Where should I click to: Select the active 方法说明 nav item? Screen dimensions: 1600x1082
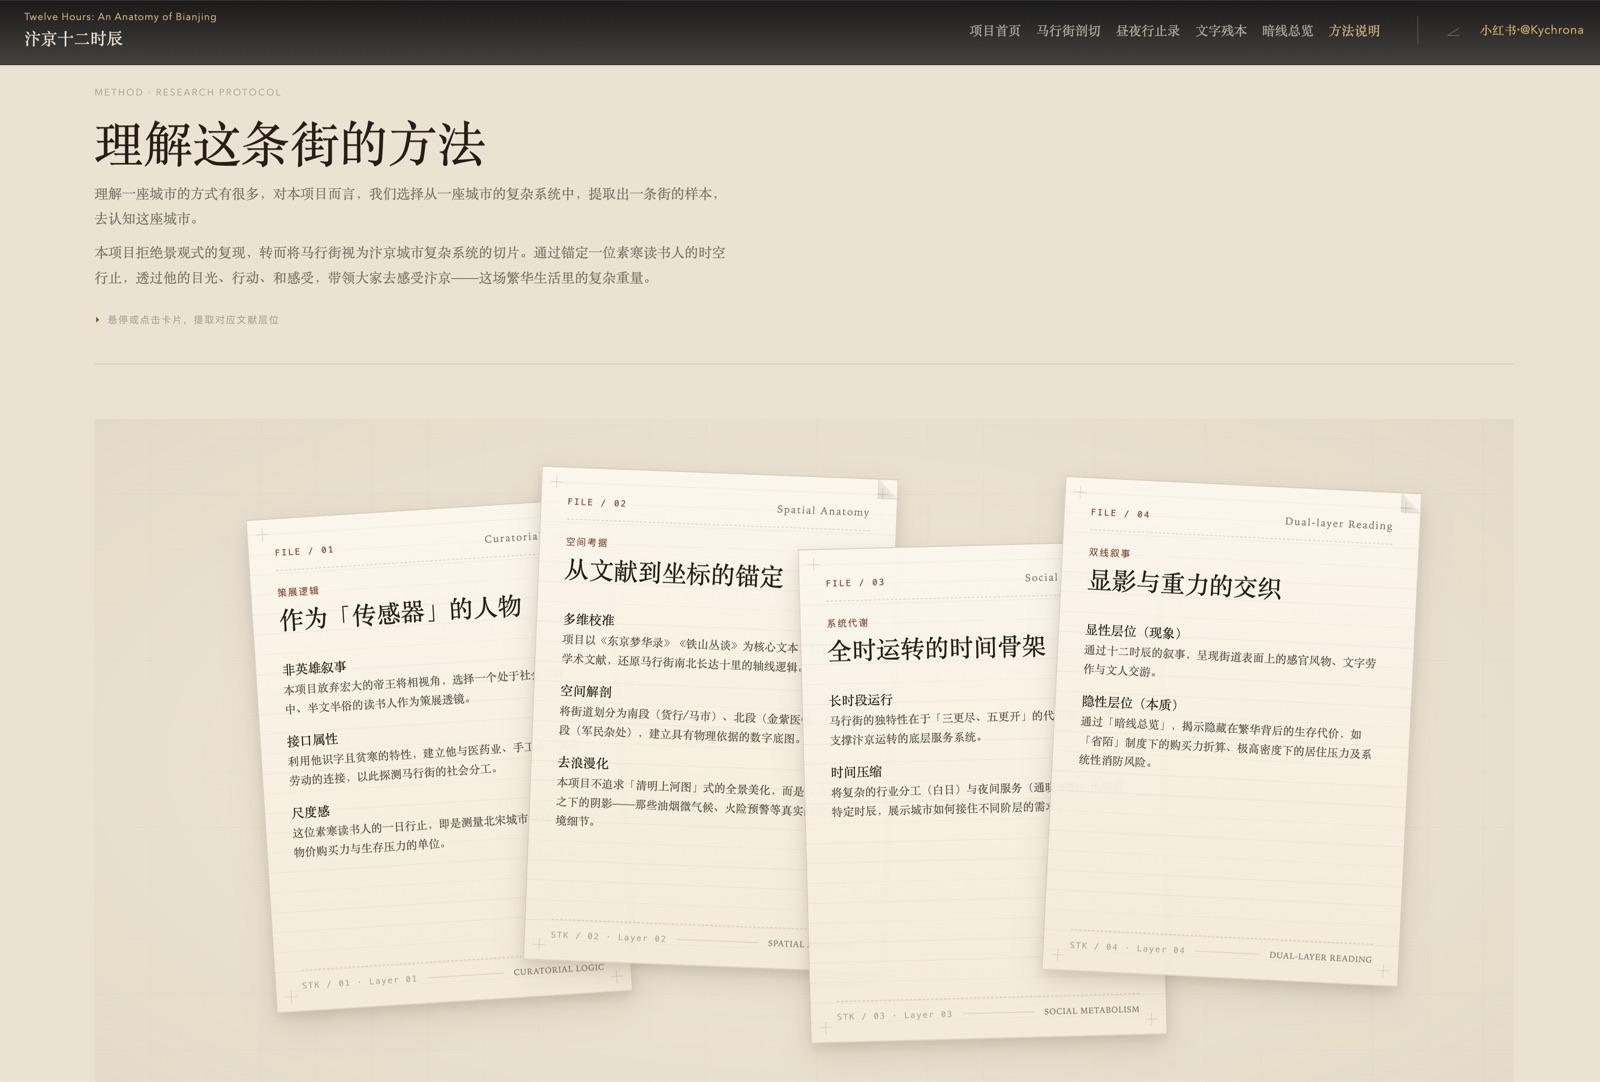point(1354,31)
